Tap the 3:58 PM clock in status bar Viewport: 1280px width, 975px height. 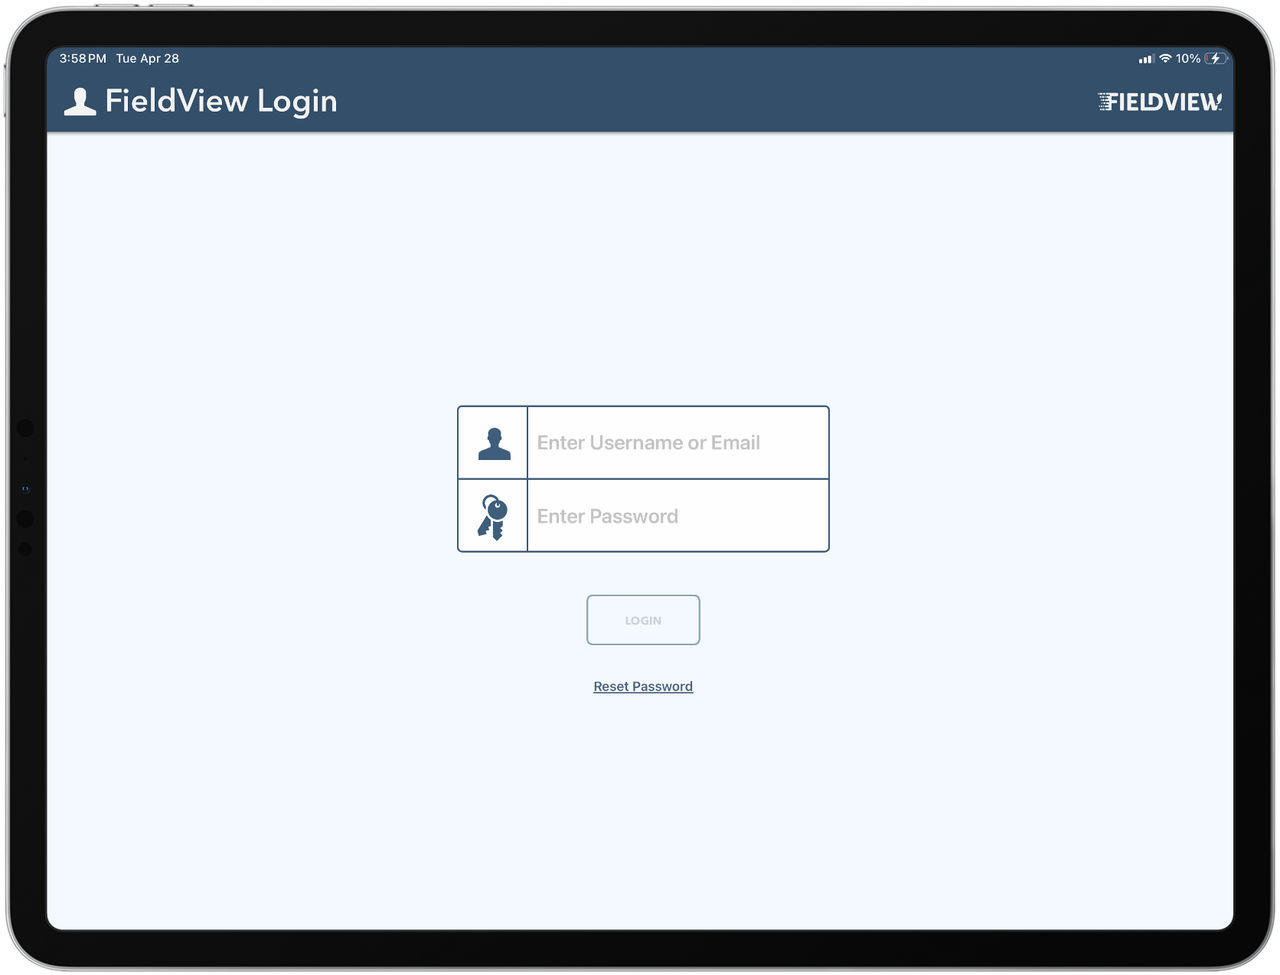(x=83, y=59)
